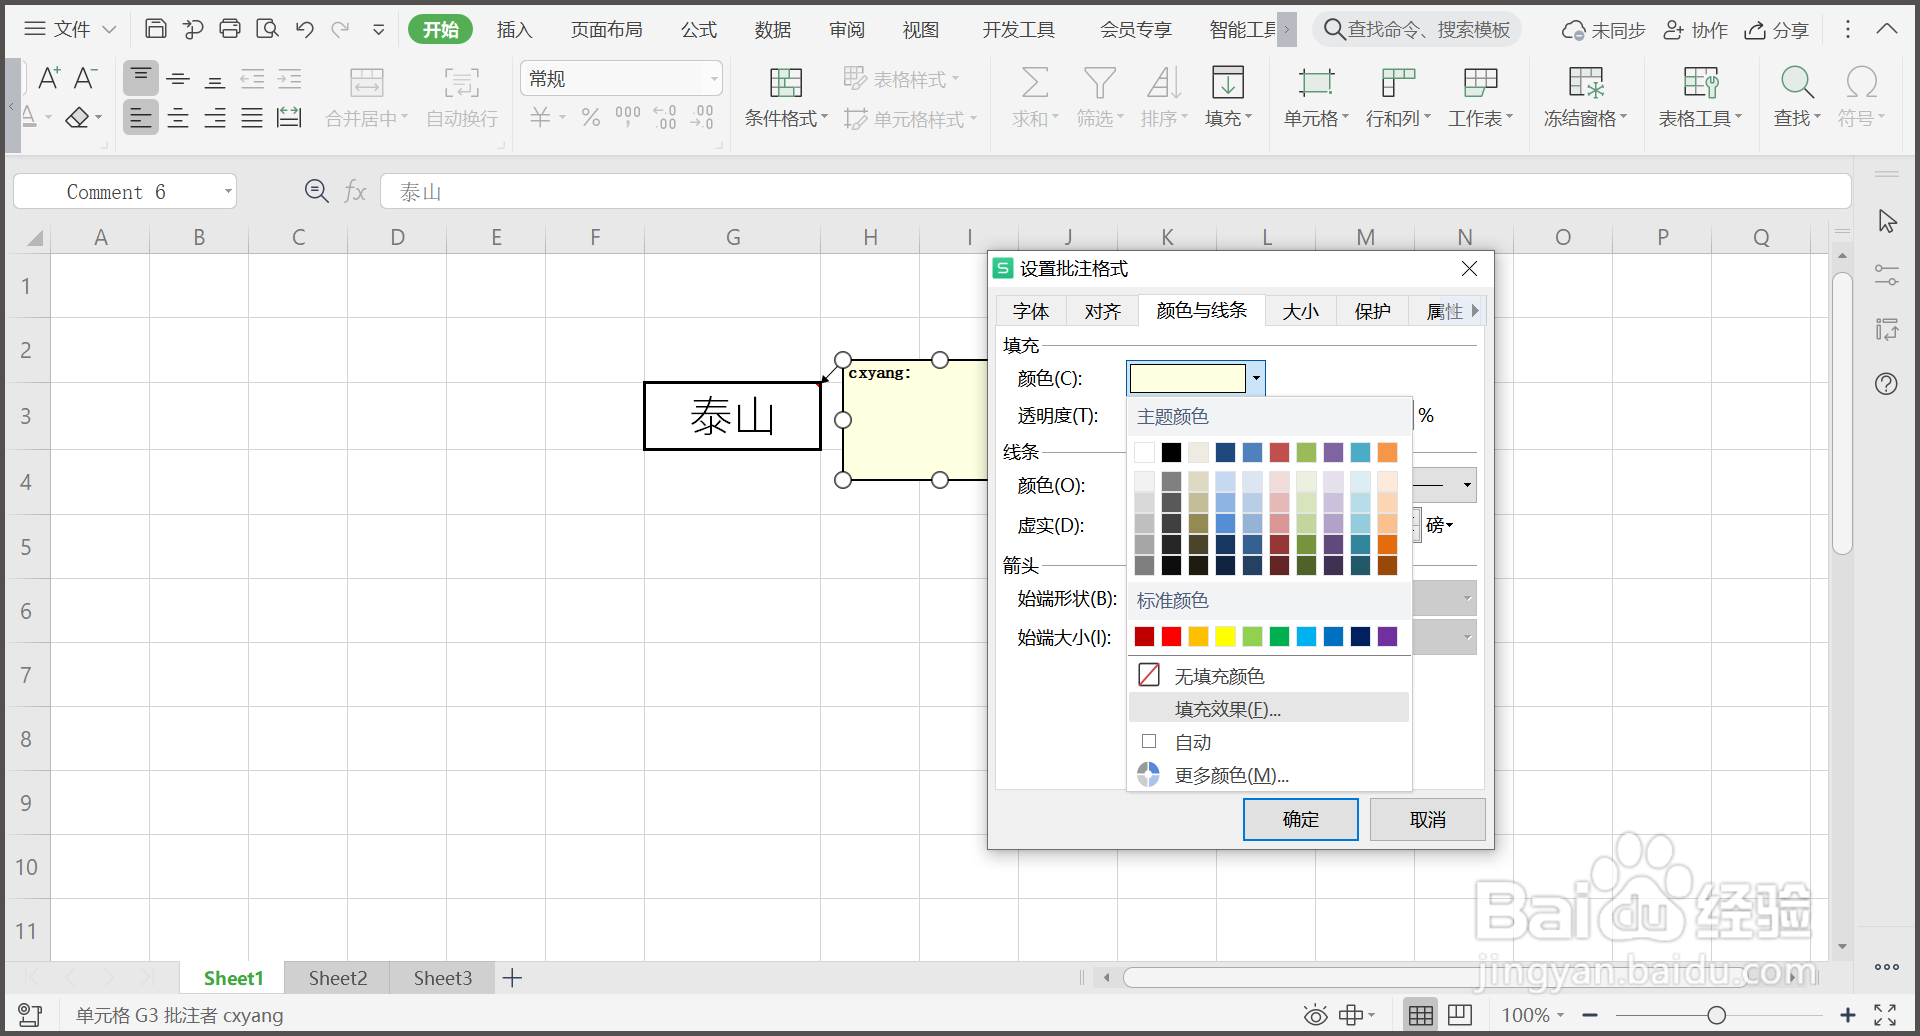Open the 100% zoom level dropdown
The width and height of the screenshot is (1920, 1036).
pos(1533,1015)
